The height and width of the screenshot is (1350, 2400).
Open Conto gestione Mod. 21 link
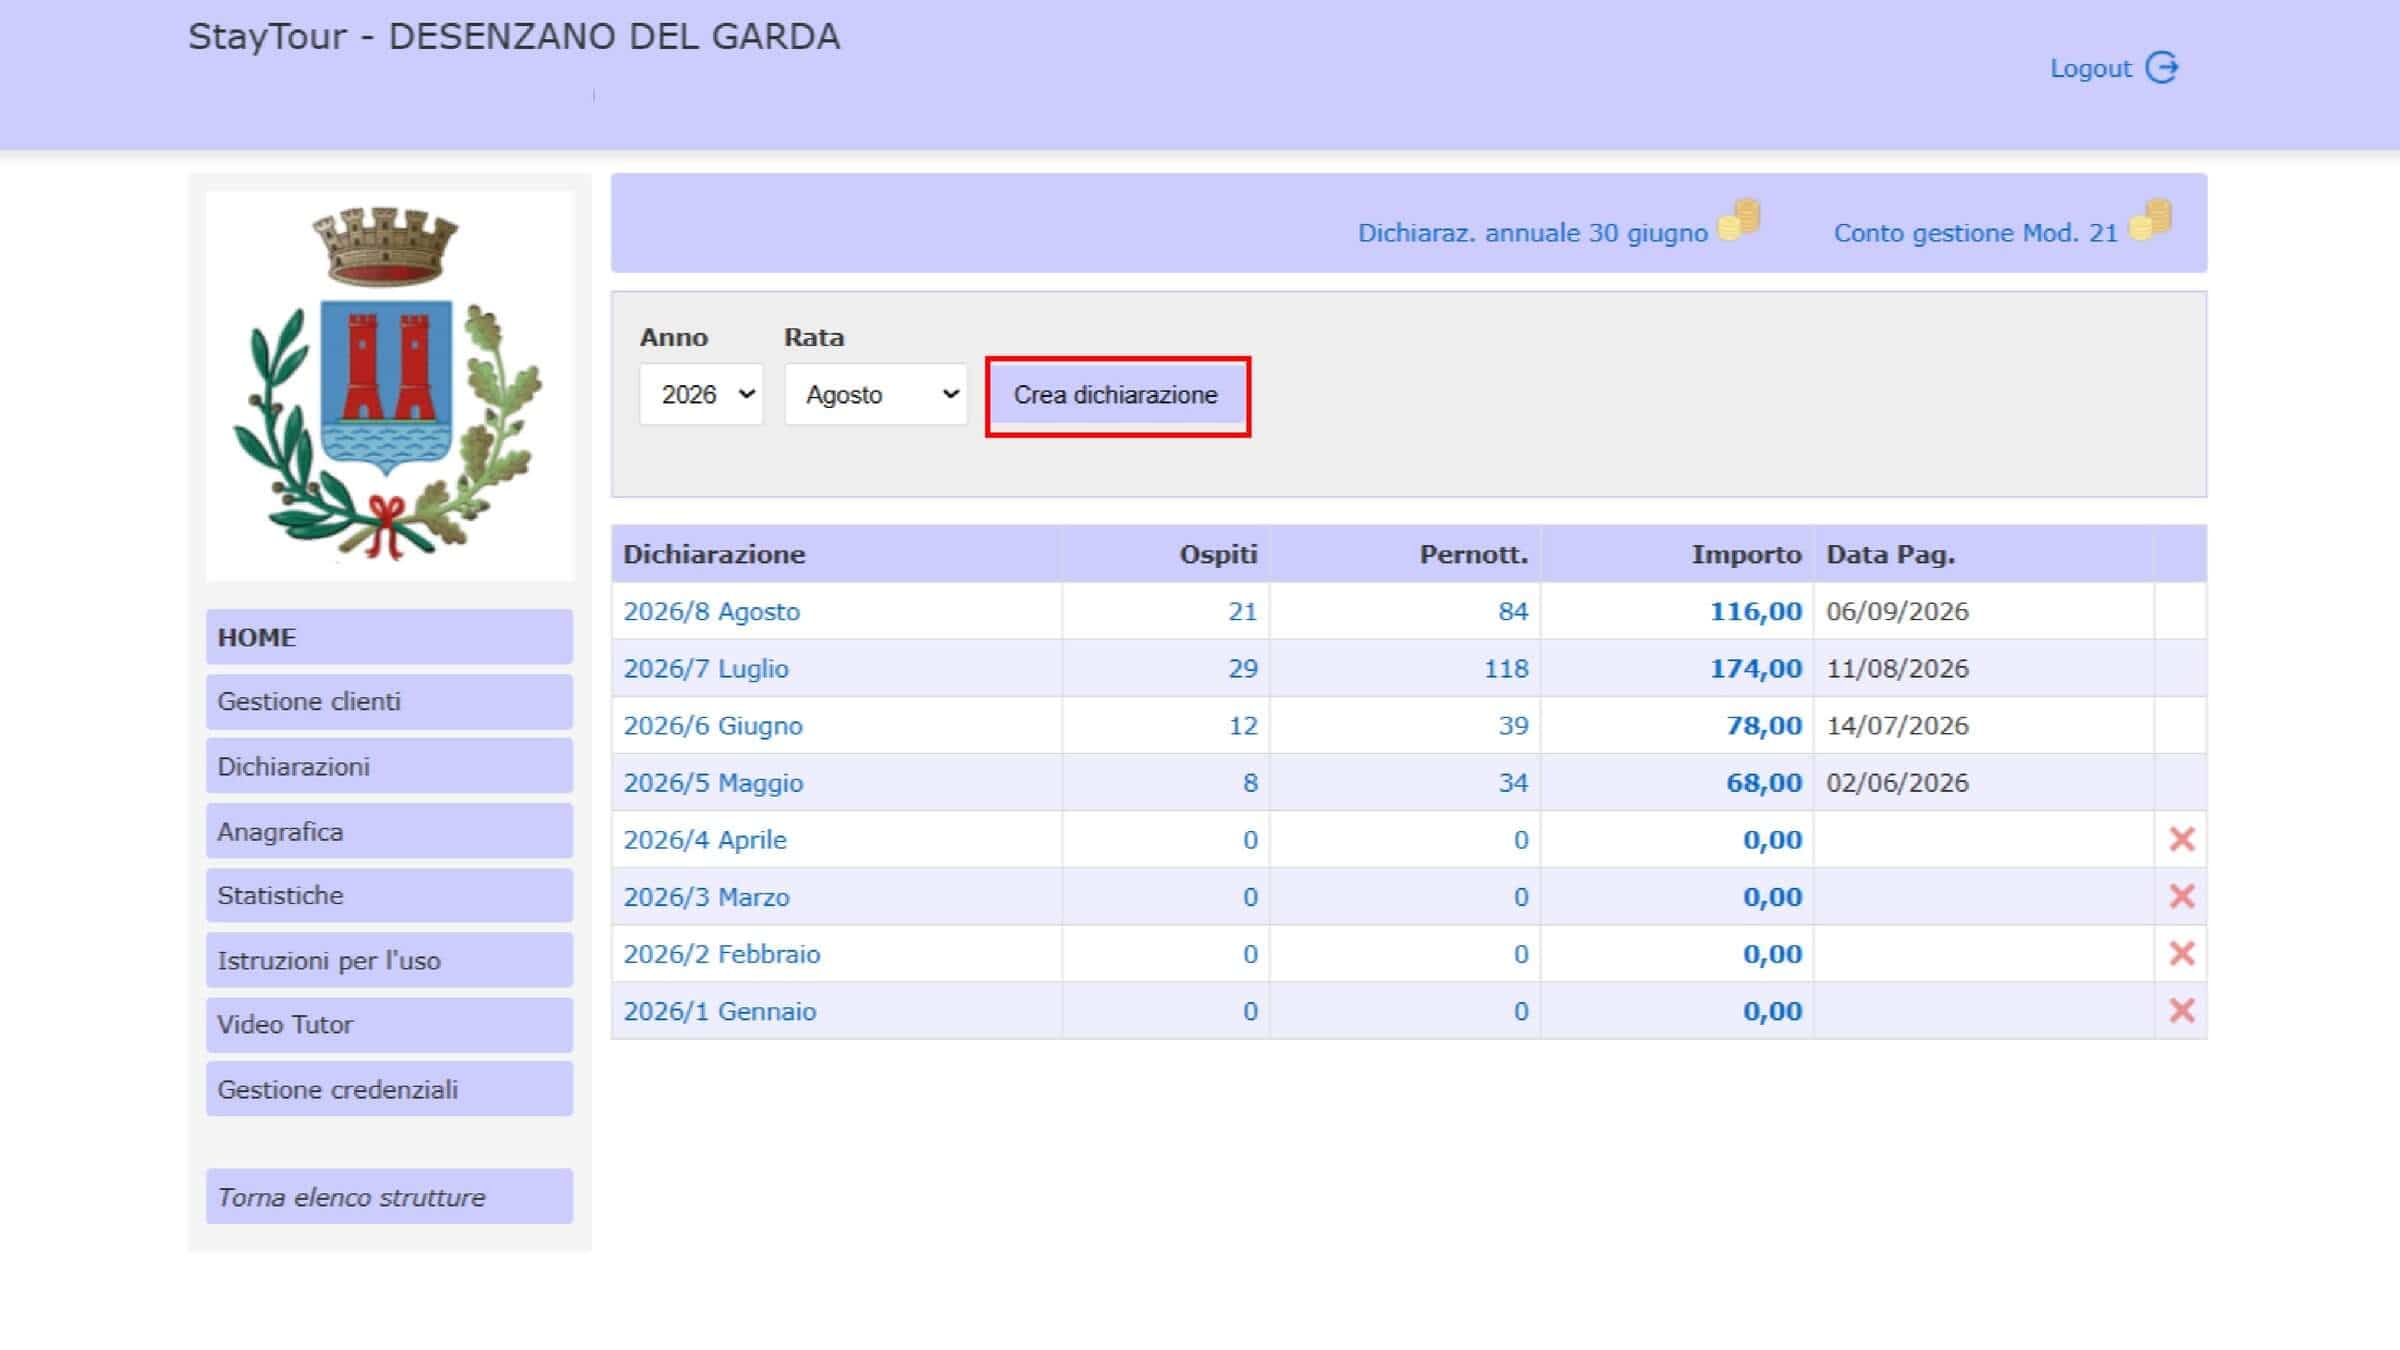tap(1975, 233)
